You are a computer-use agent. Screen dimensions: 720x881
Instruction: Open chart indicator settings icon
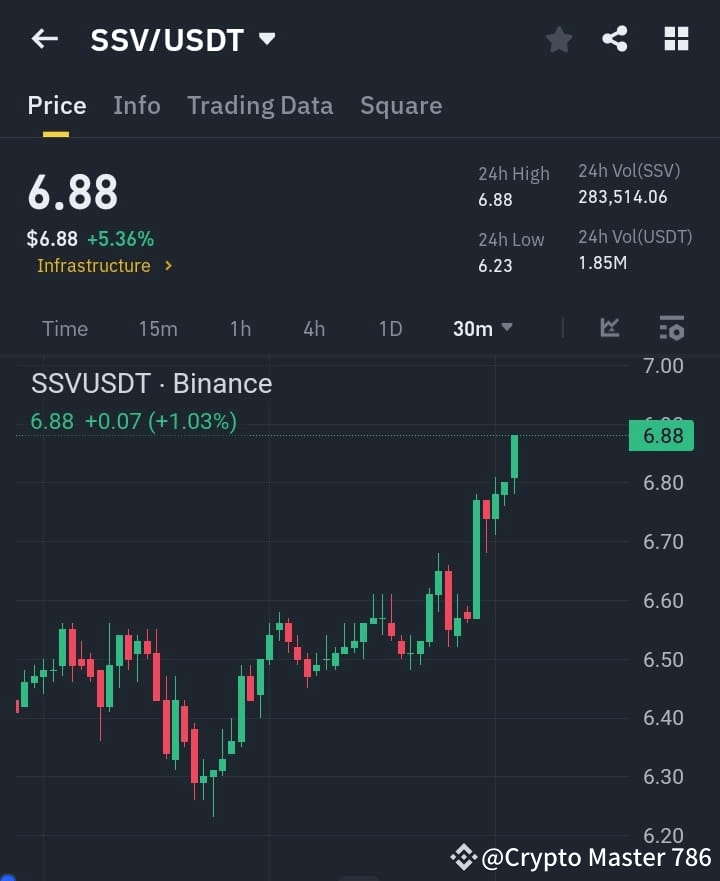coord(671,328)
